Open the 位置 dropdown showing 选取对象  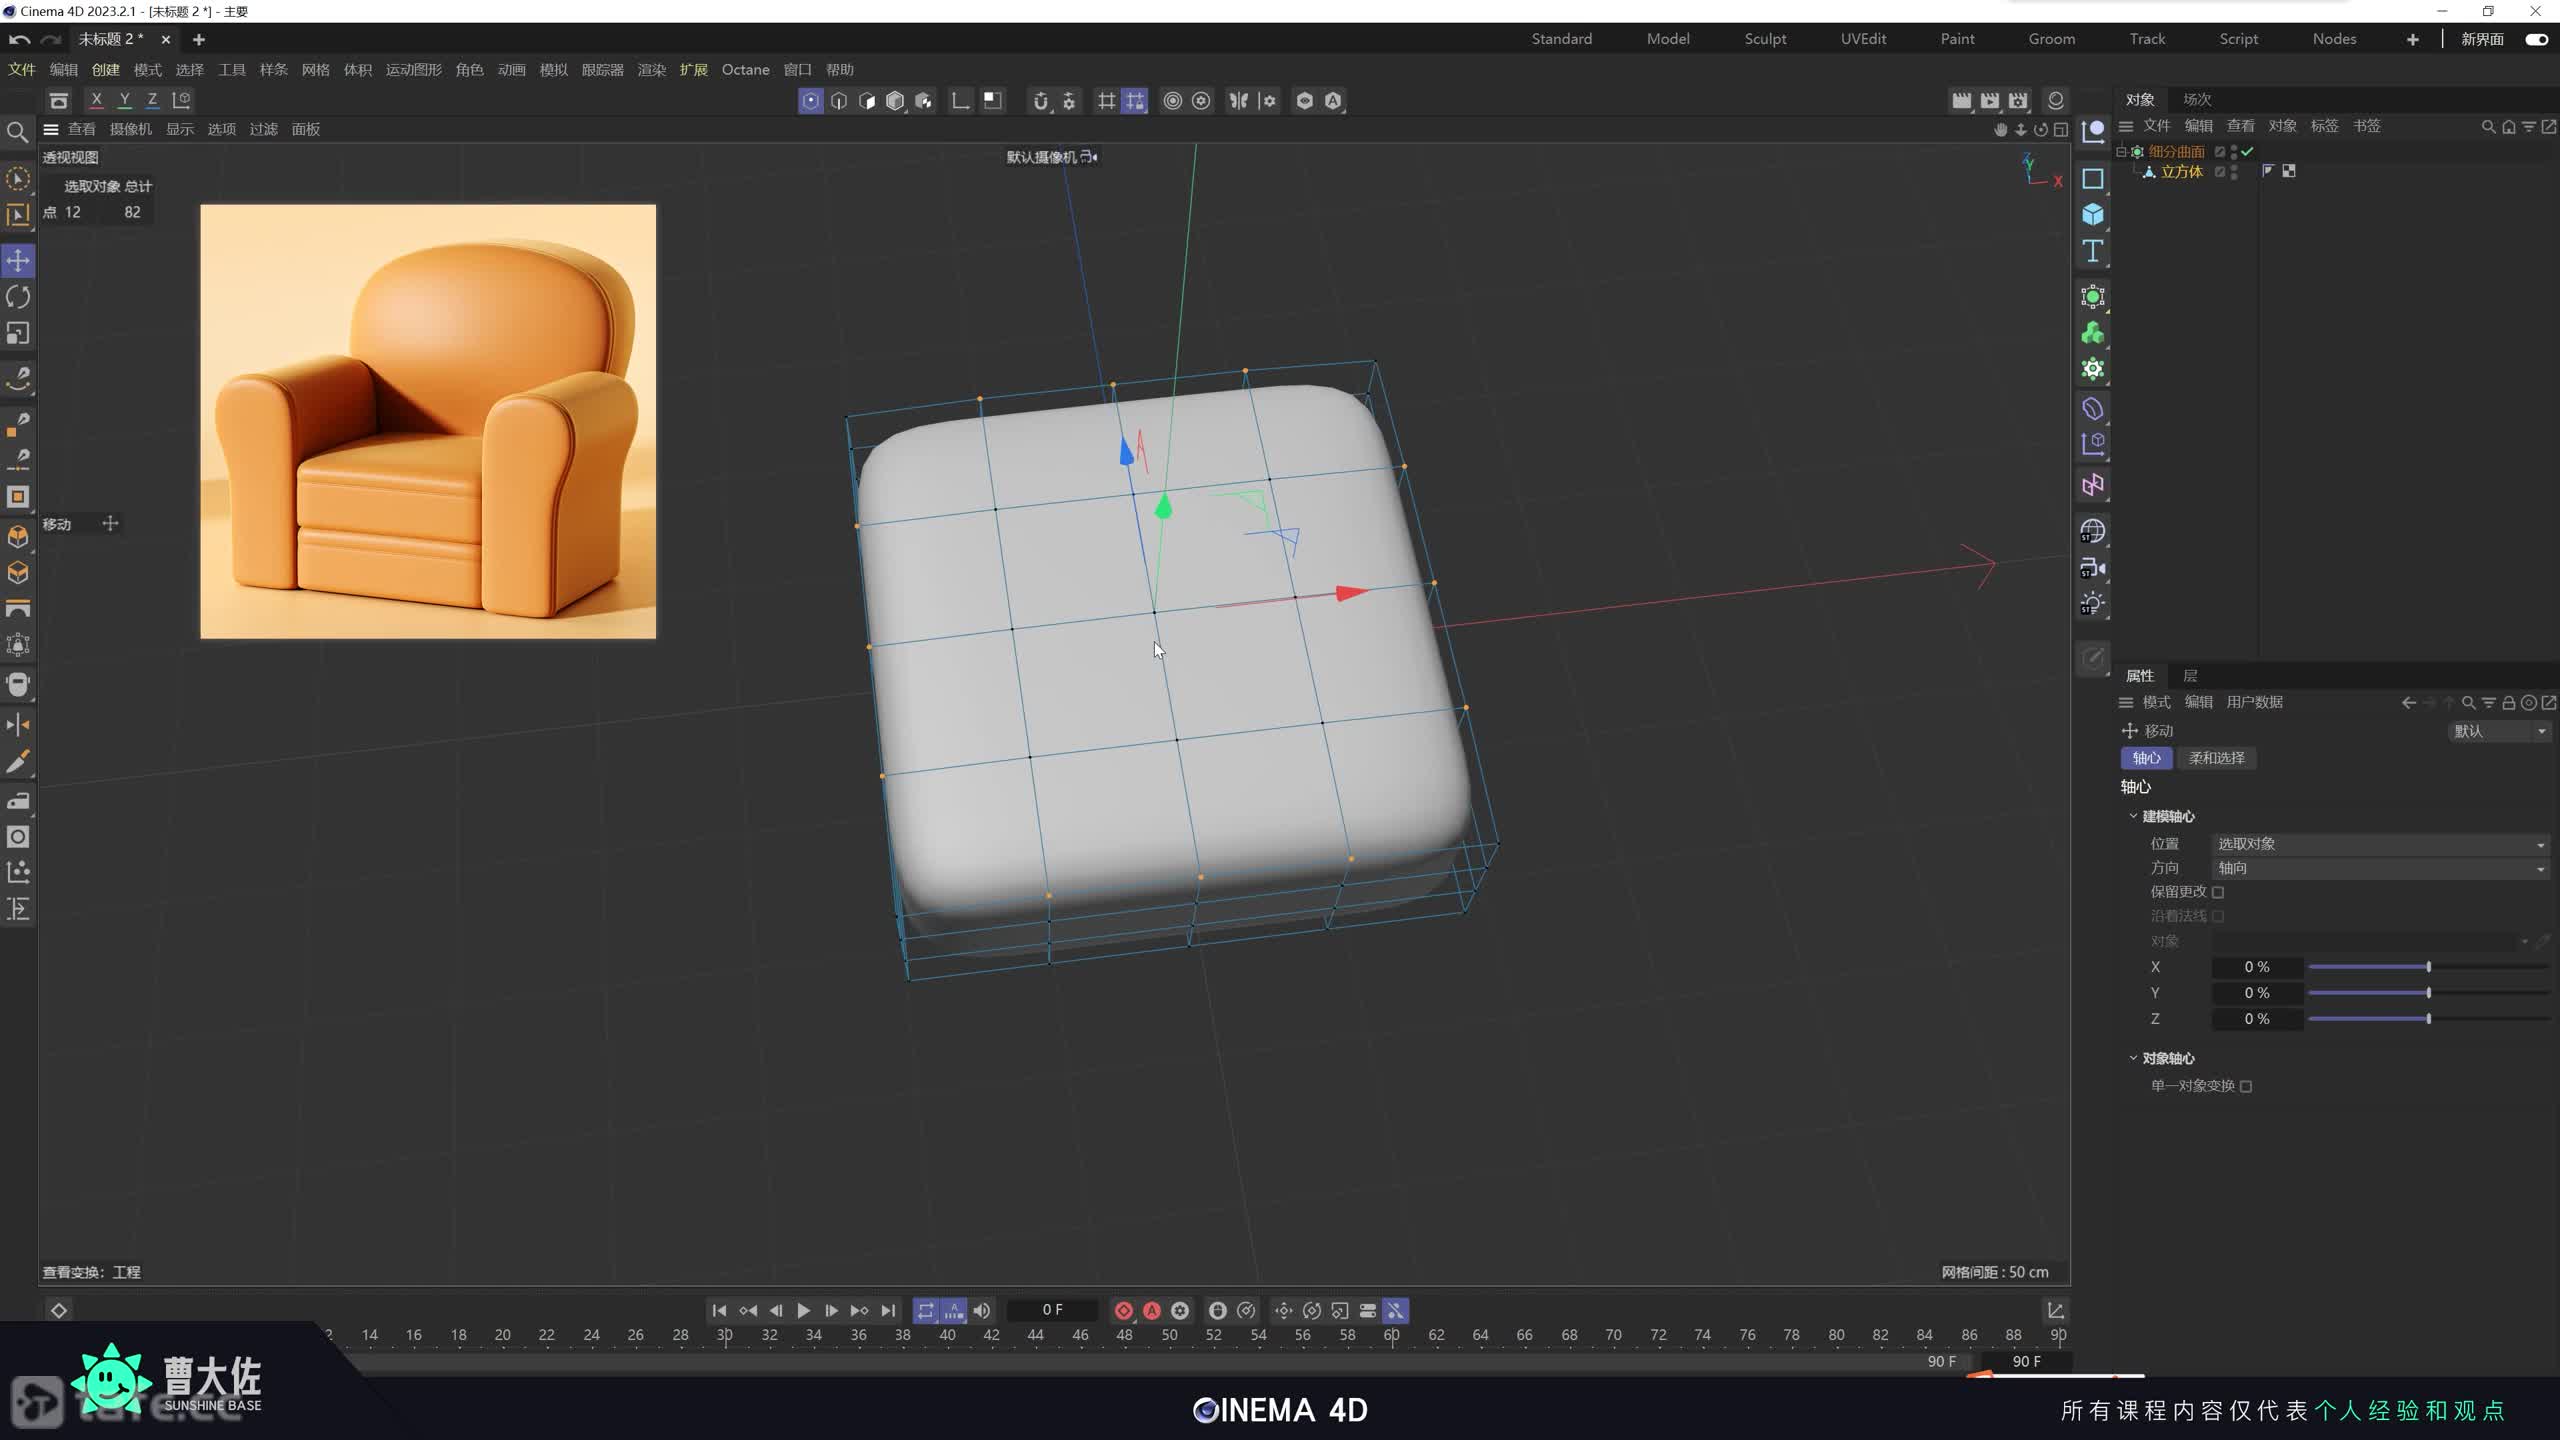click(2380, 844)
